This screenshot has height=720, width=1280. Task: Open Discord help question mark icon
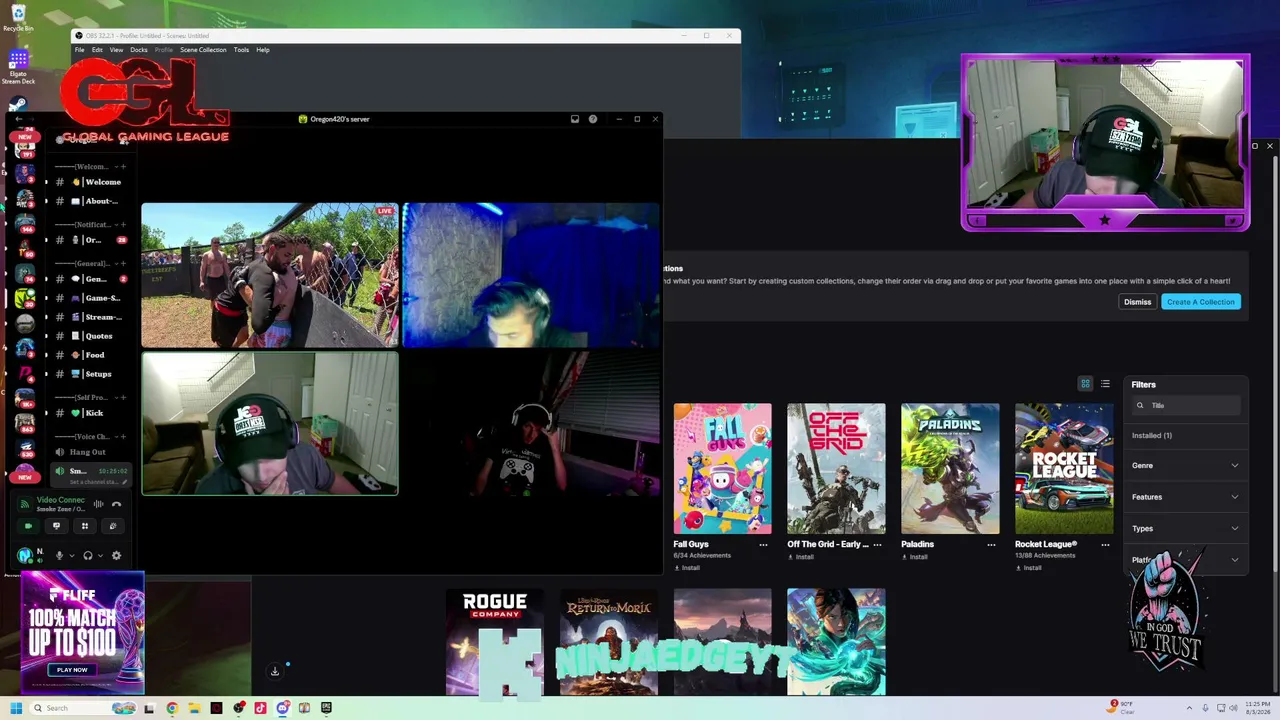[593, 119]
